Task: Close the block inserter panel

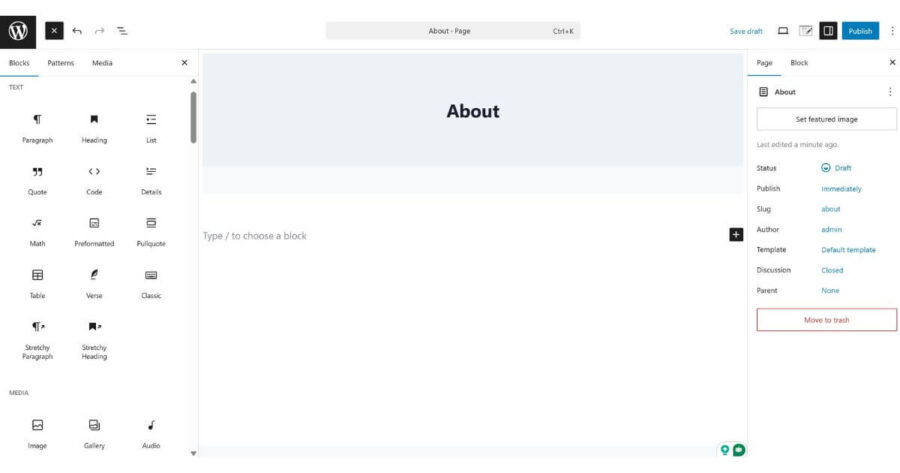Action: click(184, 63)
